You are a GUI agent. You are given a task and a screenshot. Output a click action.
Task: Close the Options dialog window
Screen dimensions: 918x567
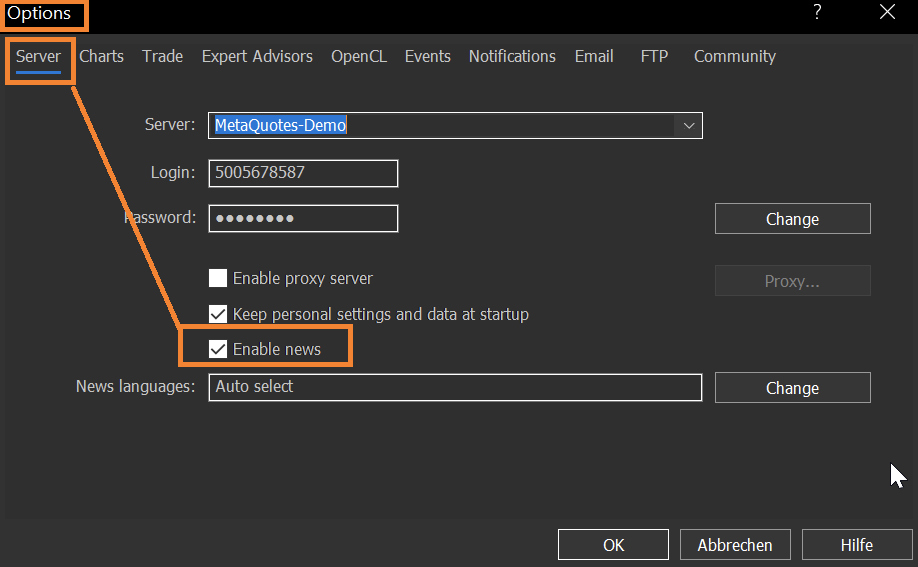tap(887, 12)
